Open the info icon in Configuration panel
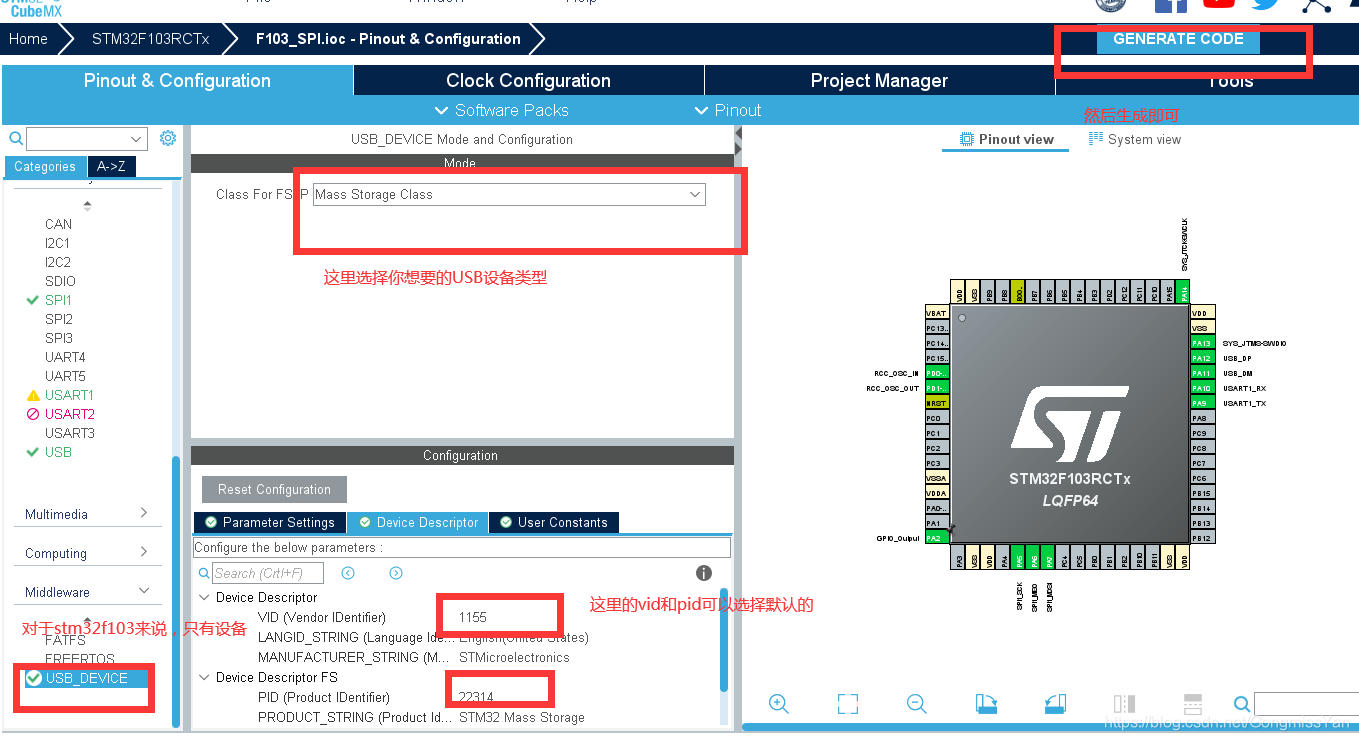Screen dimensions: 1359x741 (704, 573)
